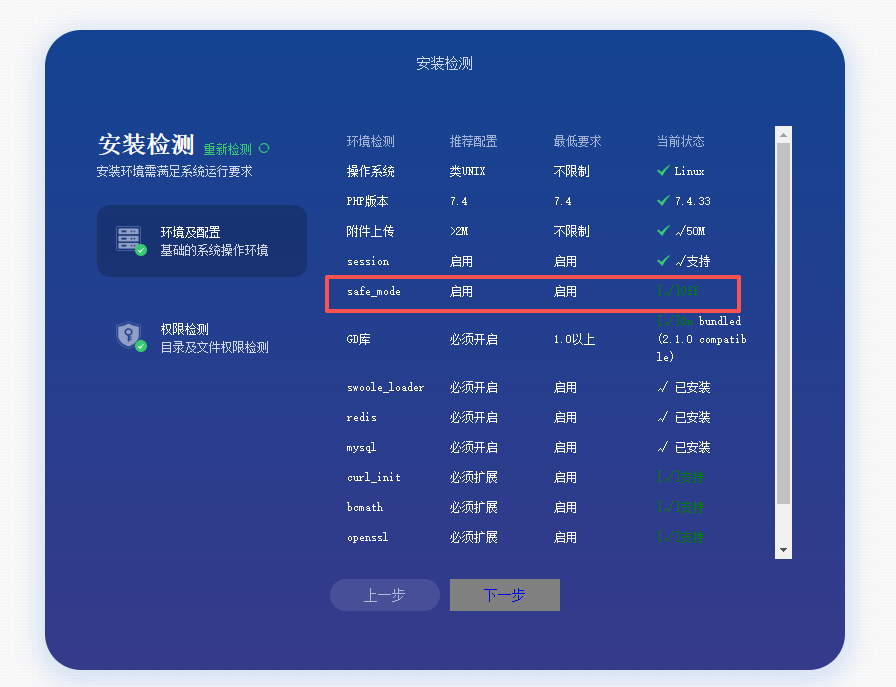Click 类UNIX recommended value
Viewport: 896px width, 687px height.
point(467,171)
